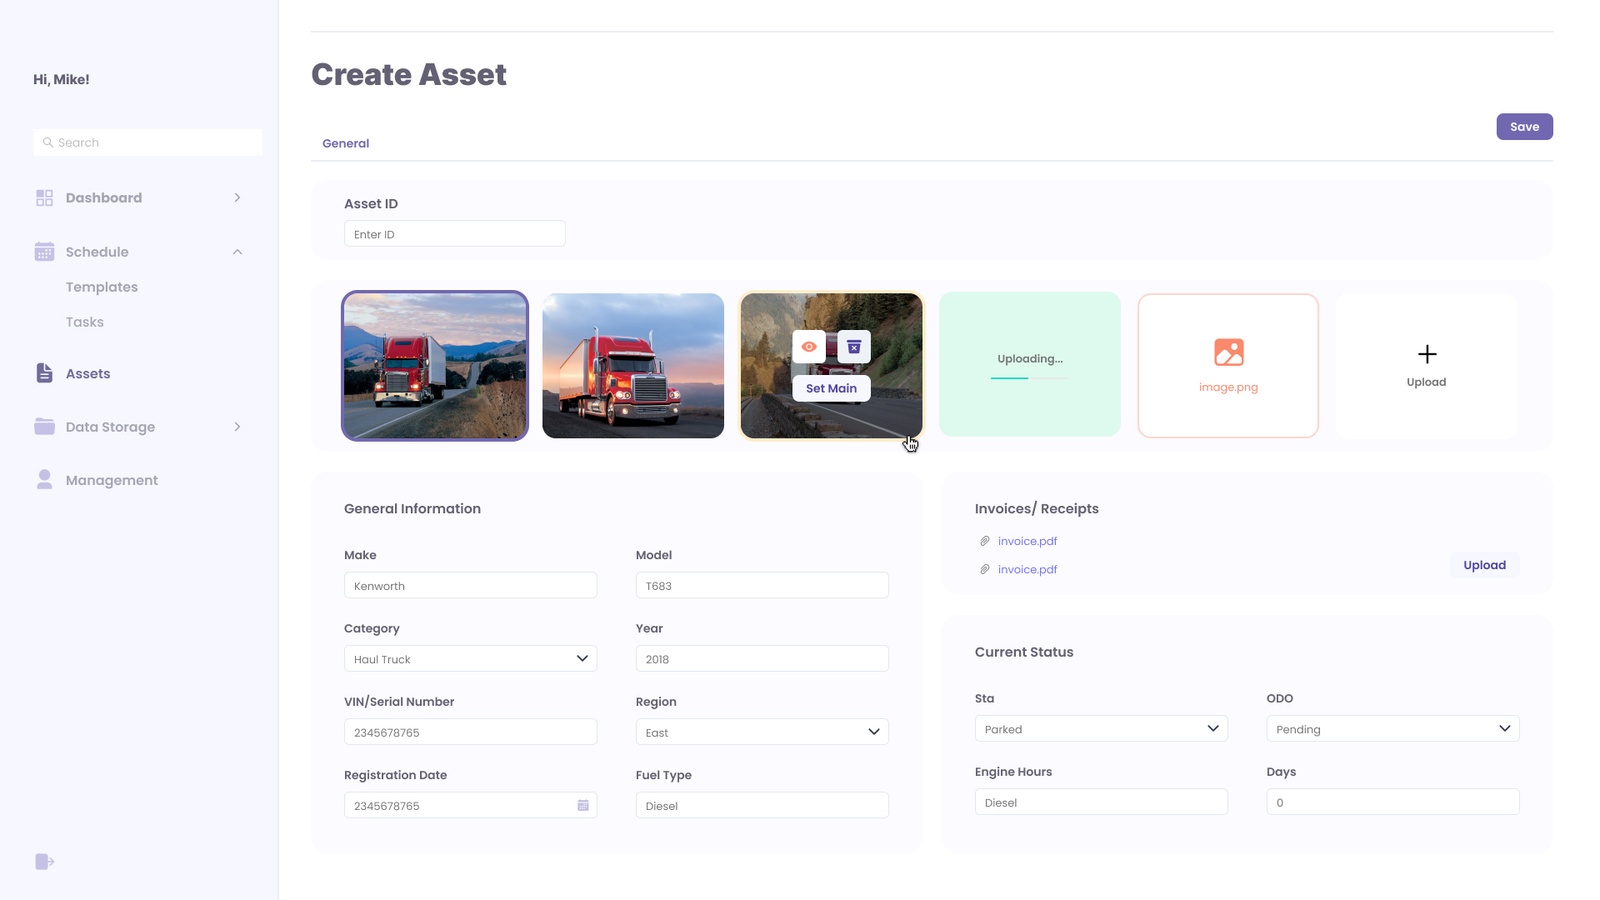Expand the Dashboard menu chevron
This screenshot has height=900, width=1600.
click(237, 198)
